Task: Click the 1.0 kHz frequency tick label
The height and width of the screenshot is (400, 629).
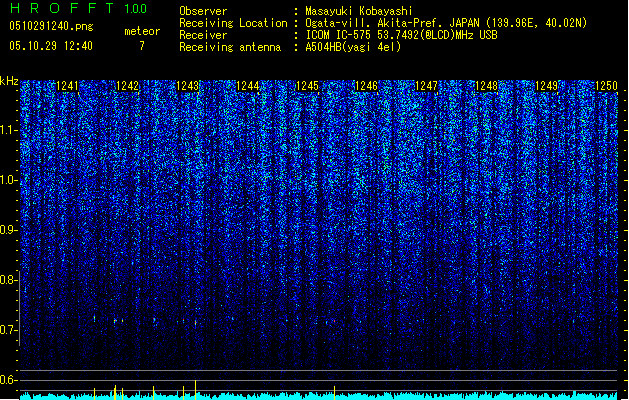Action: pos(9,180)
